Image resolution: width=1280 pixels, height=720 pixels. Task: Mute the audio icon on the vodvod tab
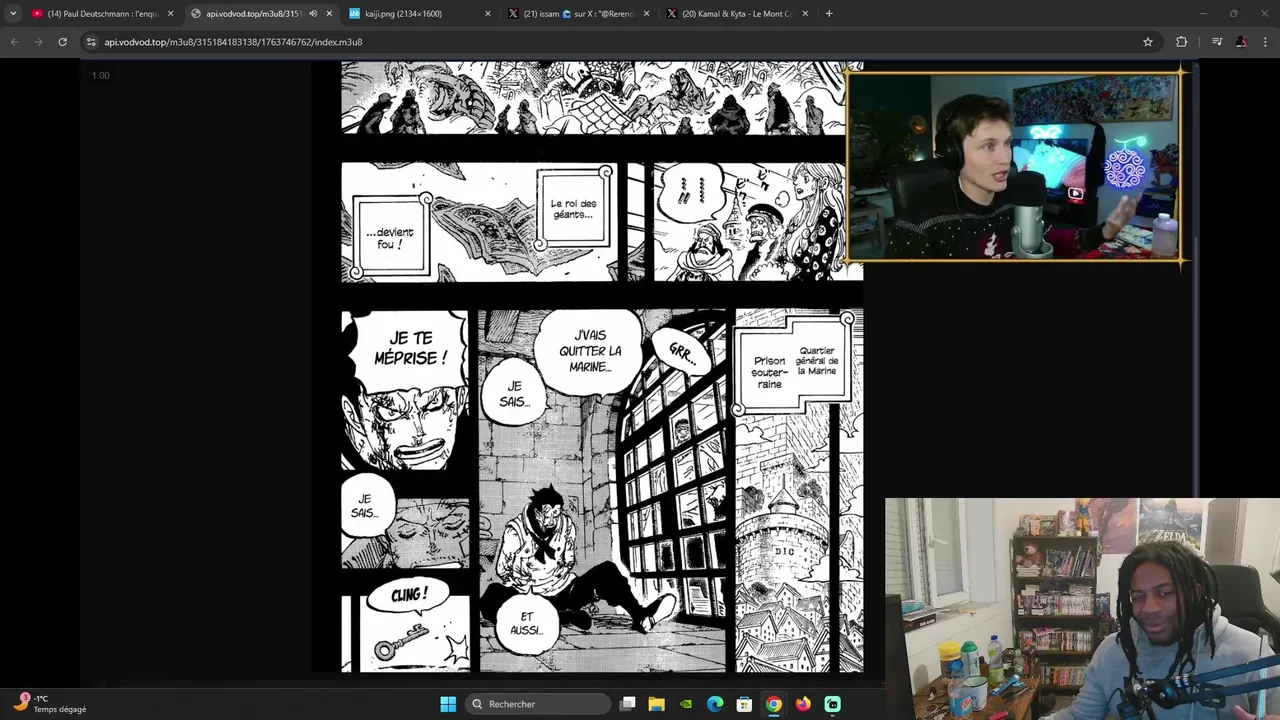(313, 14)
